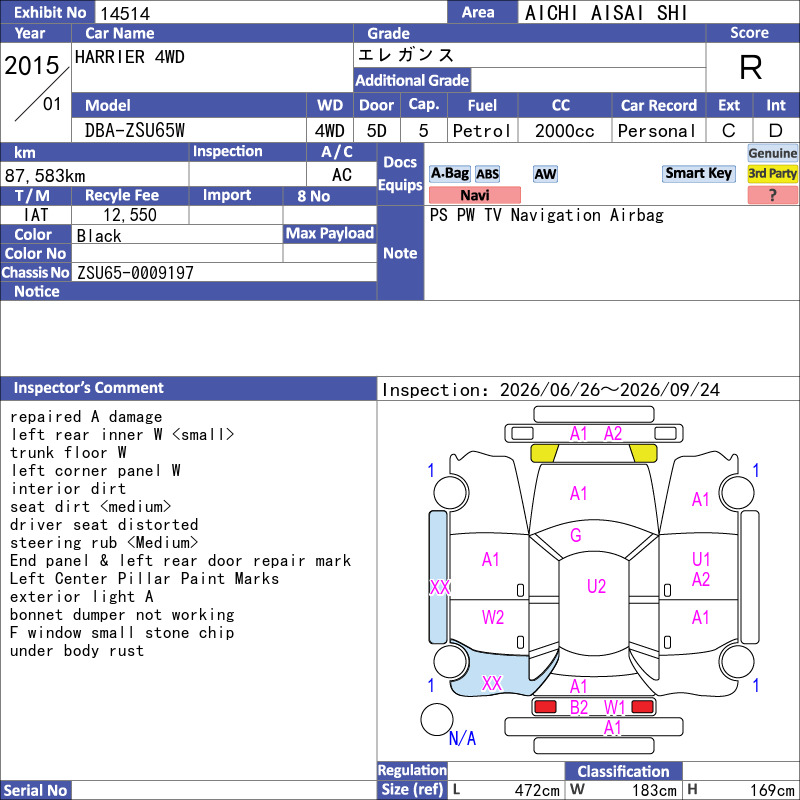Click exhibit number 14514
800x800 pixels.
pyautogui.click(x=125, y=13)
